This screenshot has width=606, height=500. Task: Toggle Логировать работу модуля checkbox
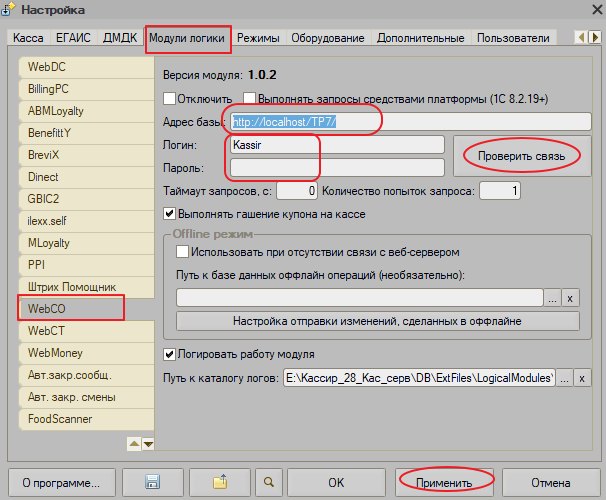pyautogui.click(x=169, y=354)
